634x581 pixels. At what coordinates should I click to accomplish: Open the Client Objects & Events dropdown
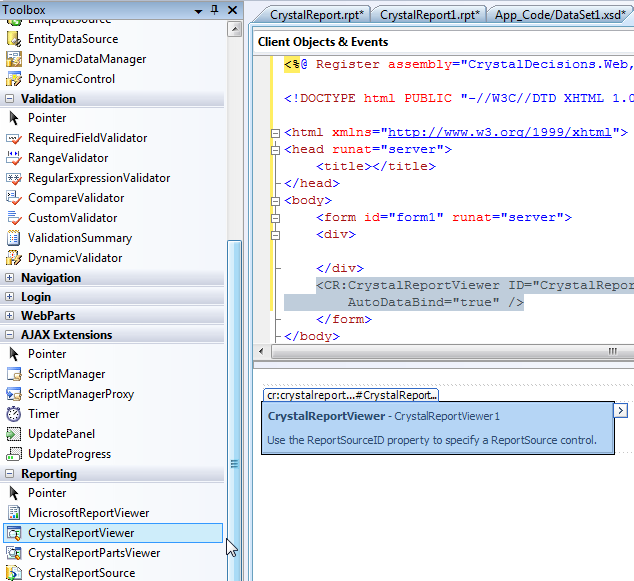(x=443, y=42)
